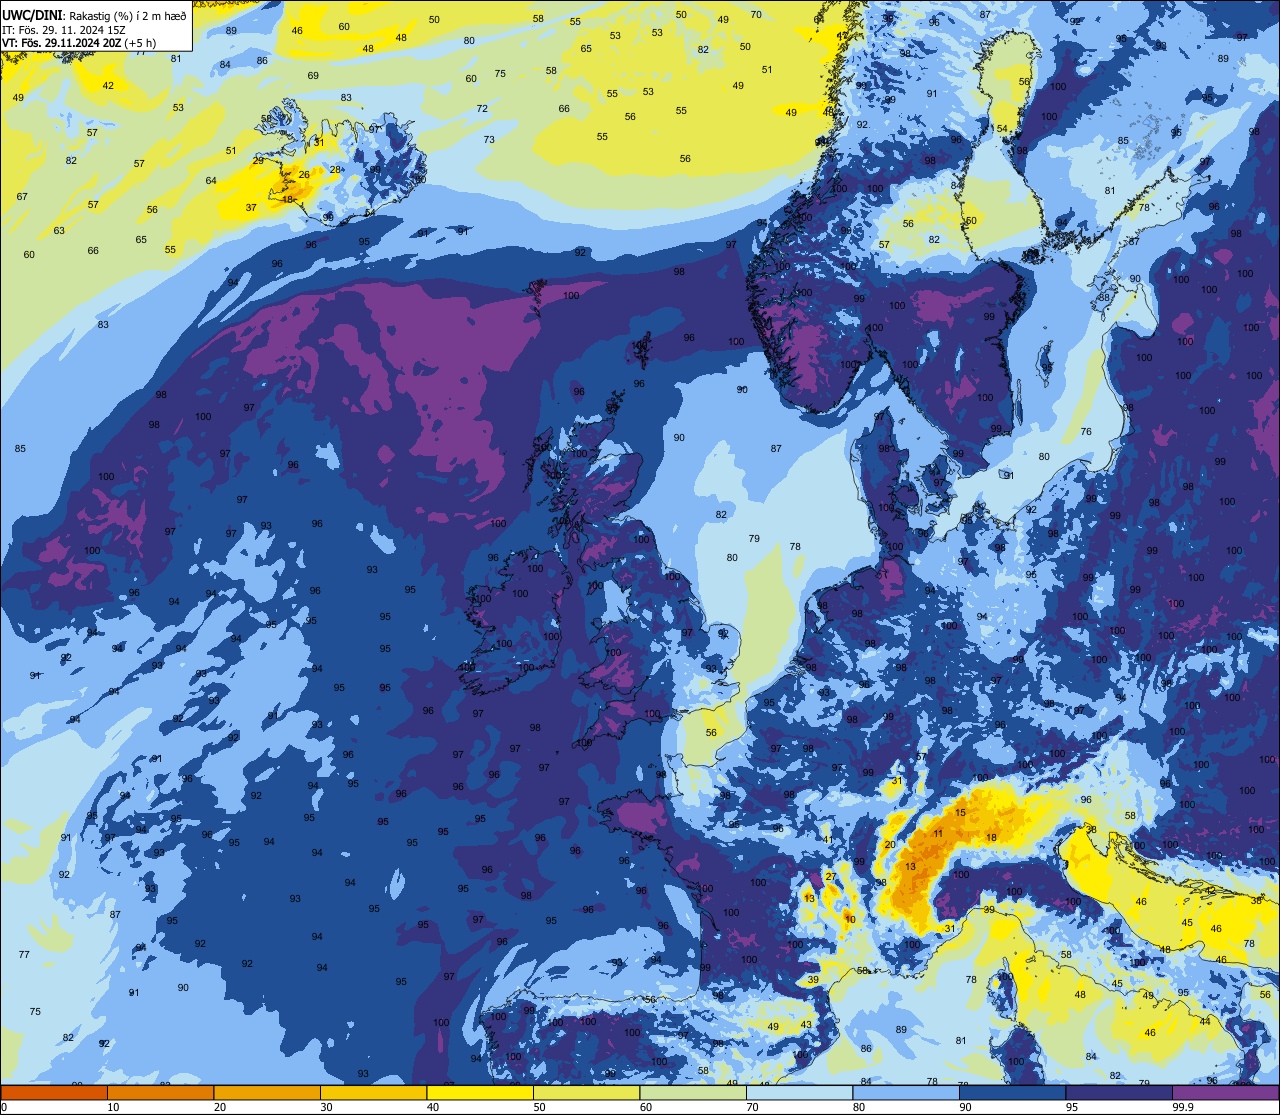Screen dimensions: 1280x1115
Task: Click the map value '37' southwest of Iceland
Action: (x=251, y=208)
